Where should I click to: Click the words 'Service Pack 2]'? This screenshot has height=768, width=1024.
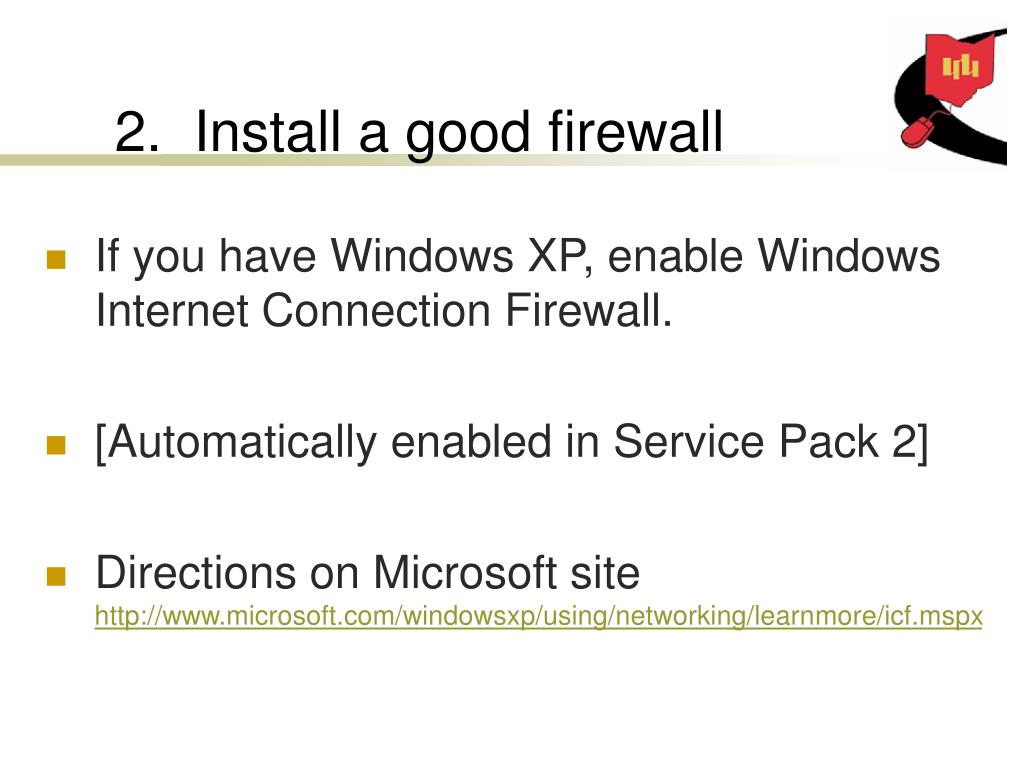(x=771, y=442)
